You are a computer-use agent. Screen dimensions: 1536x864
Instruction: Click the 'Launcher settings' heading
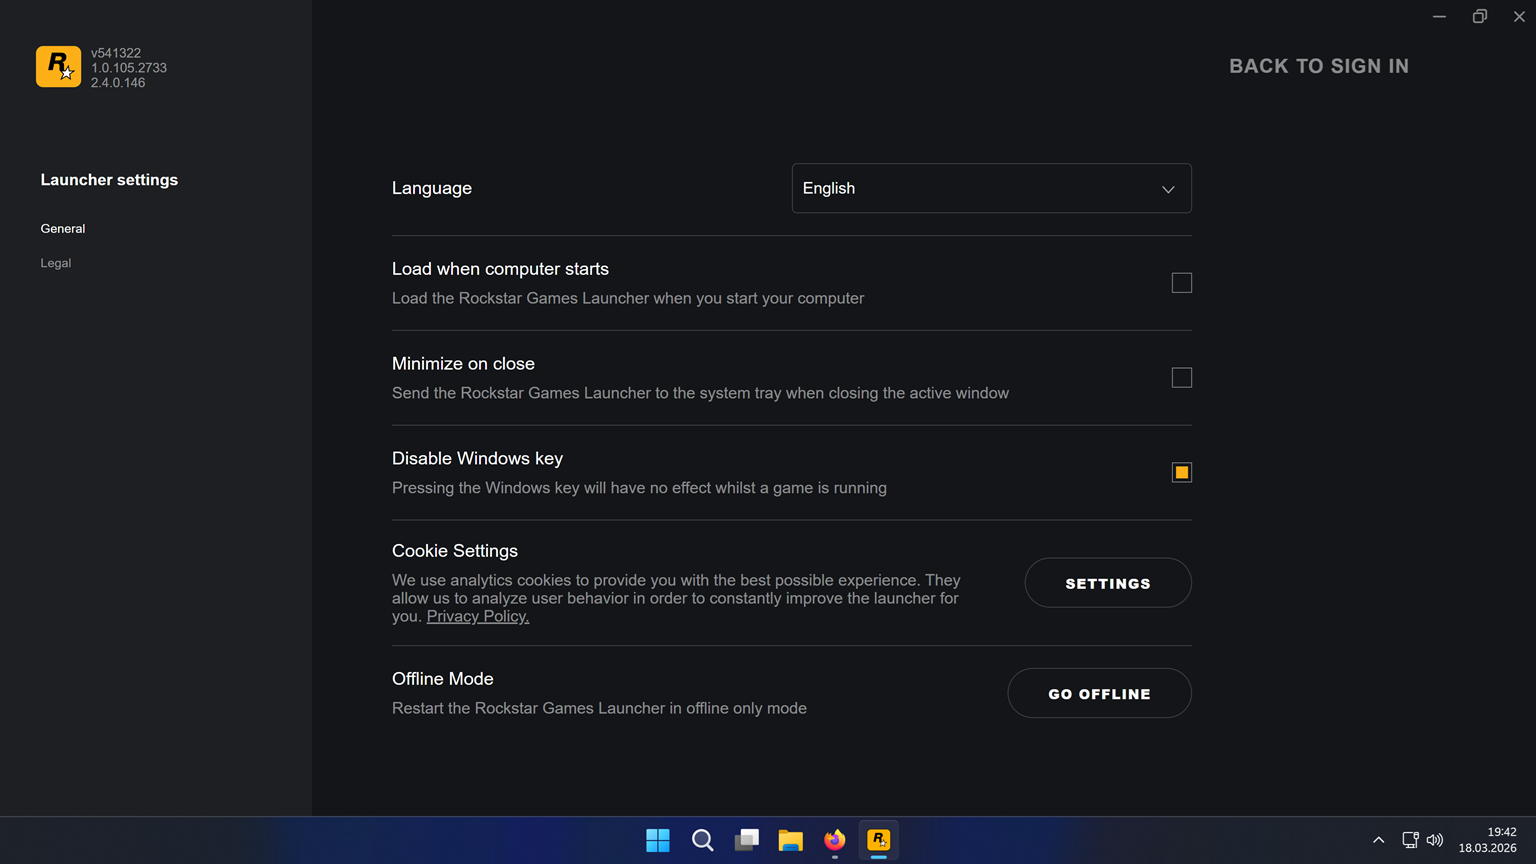[109, 180]
